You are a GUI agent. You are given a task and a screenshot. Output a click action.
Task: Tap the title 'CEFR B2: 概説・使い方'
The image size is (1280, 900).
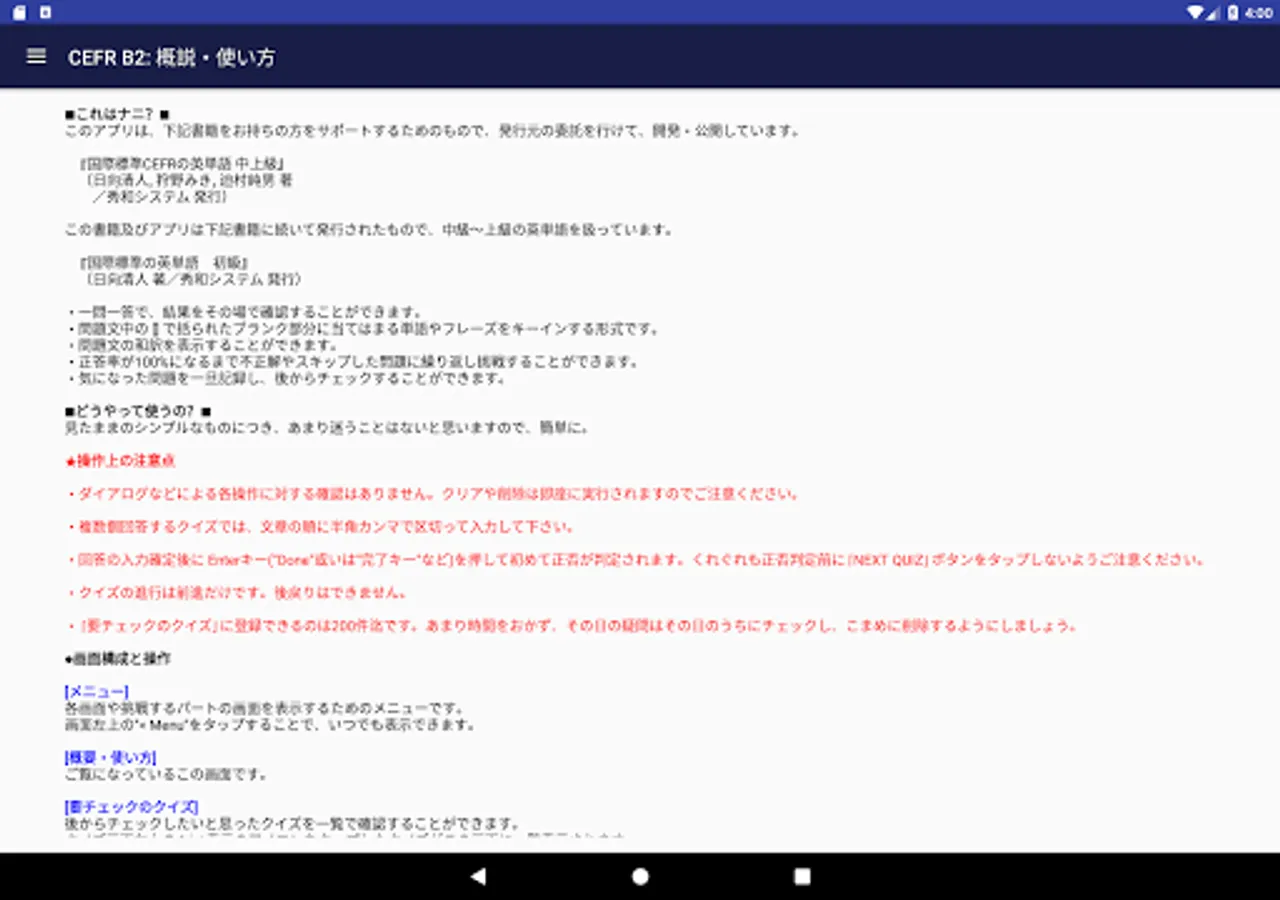(171, 58)
